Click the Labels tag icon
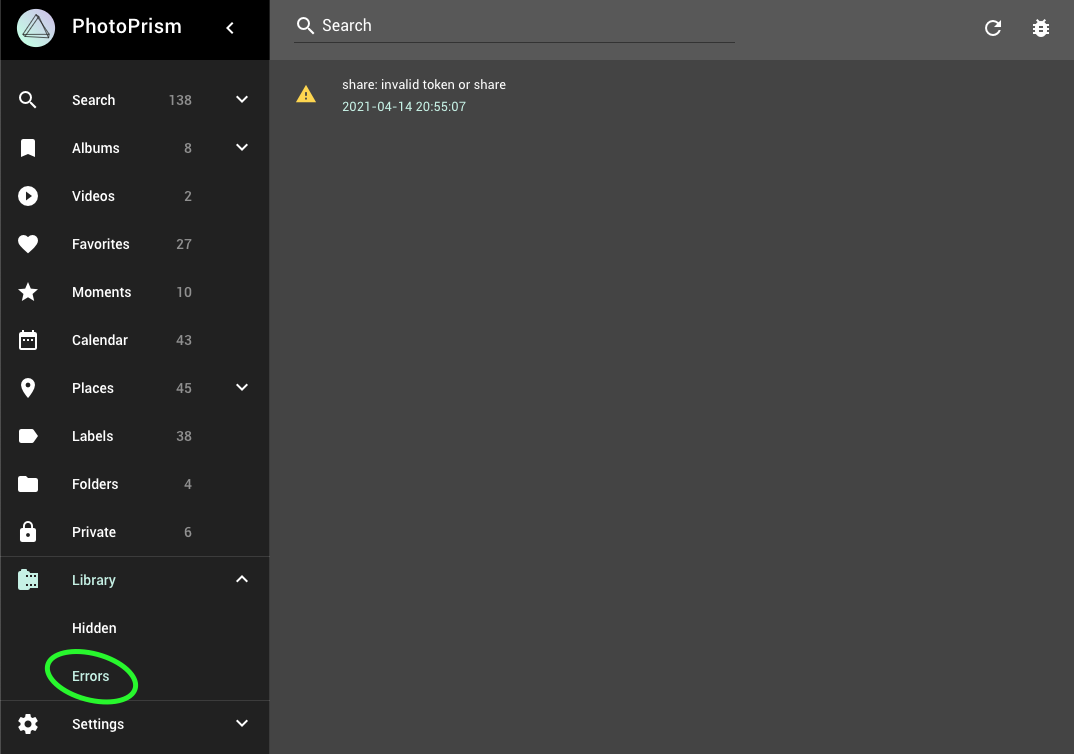The width and height of the screenshot is (1074, 754). pos(27,436)
